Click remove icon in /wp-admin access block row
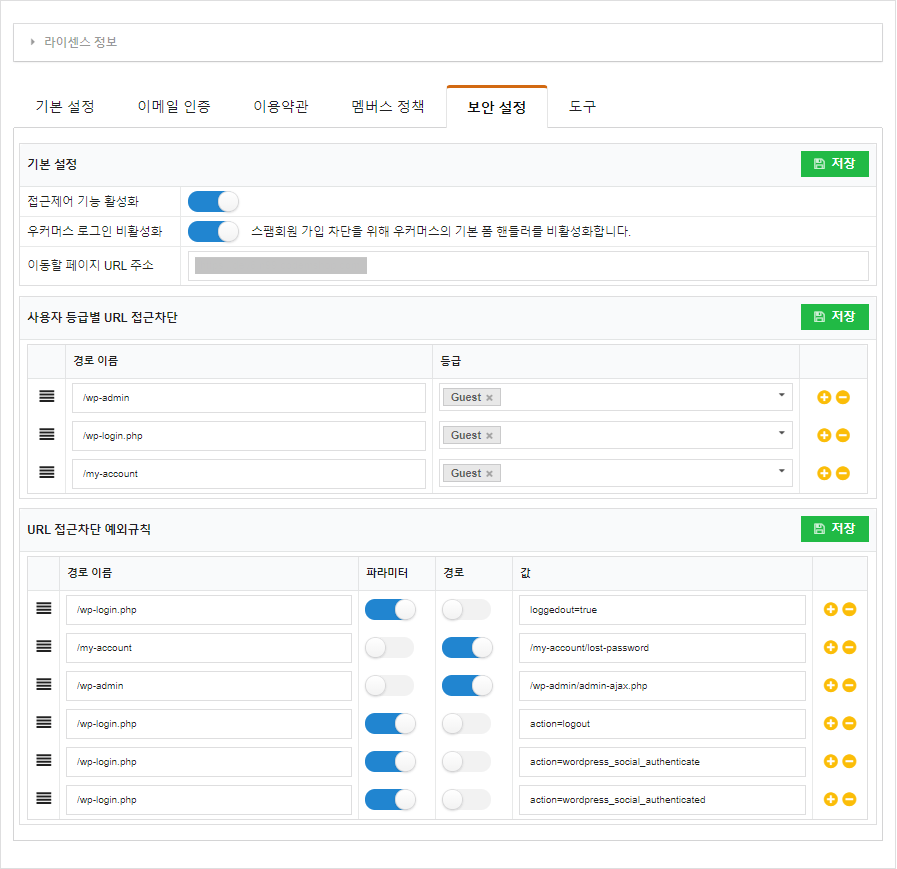897x869 pixels. coord(843,398)
